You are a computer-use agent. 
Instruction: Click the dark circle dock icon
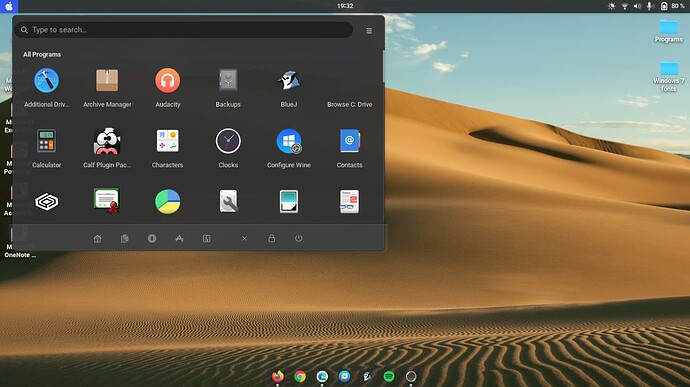tap(411, 376)
